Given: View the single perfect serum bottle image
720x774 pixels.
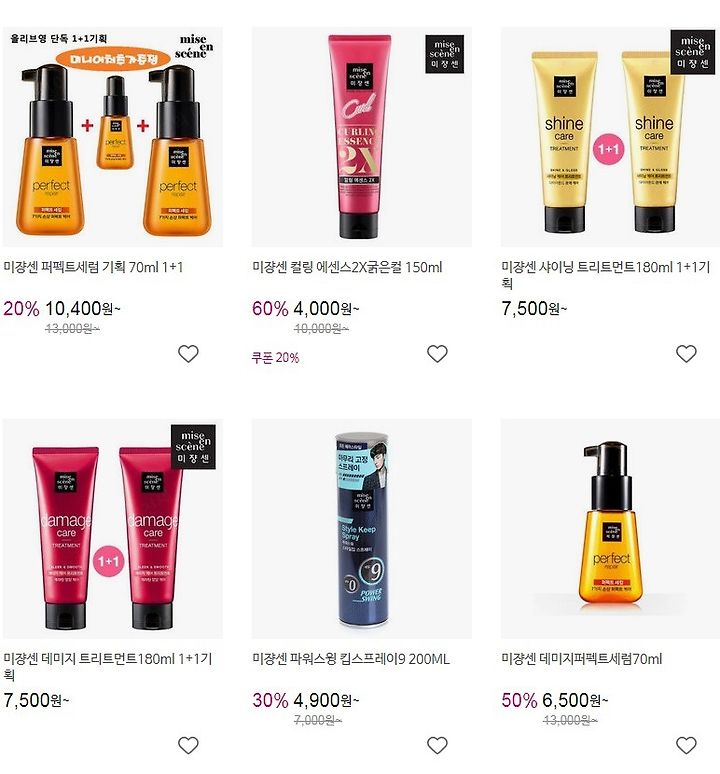Looking at the screenshot, I should point(610,529).
